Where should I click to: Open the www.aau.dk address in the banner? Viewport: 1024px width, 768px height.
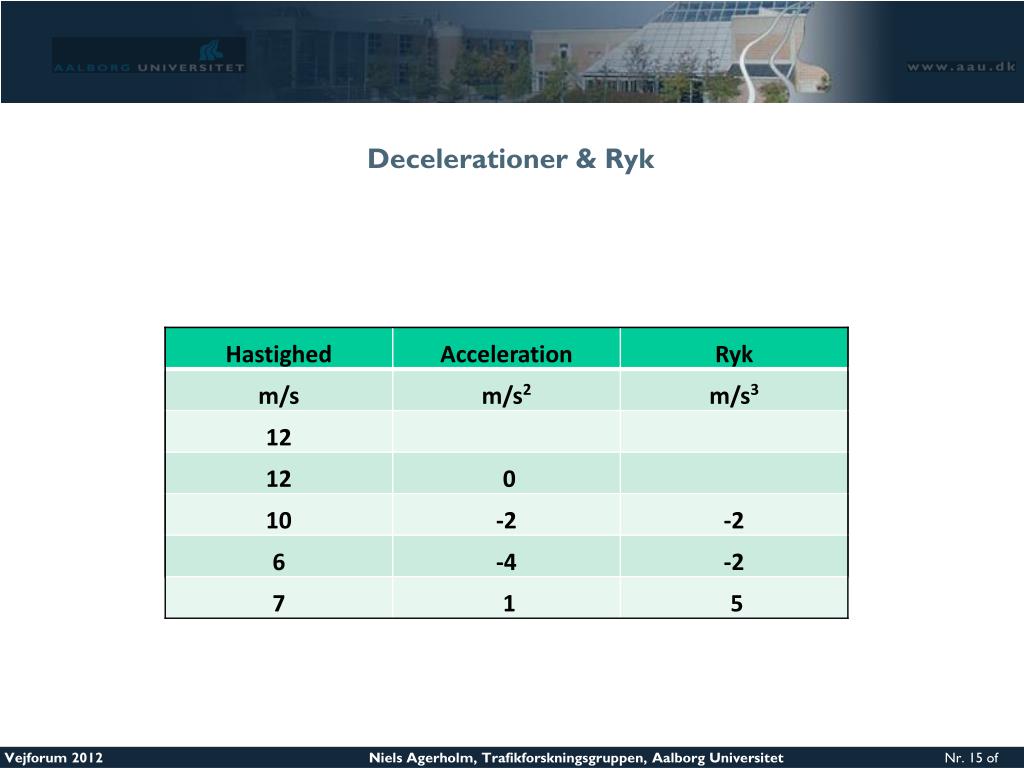tap(961, 66)
